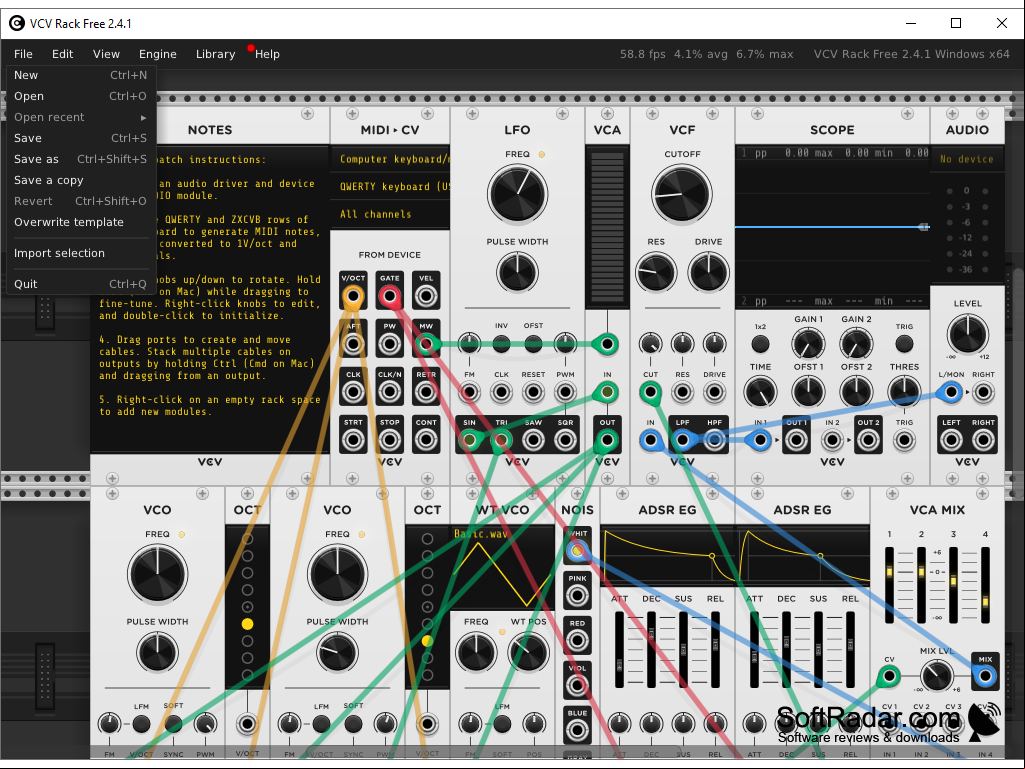Image resolution: width=1025 pixels, height=769 pixels.
Task: Open the Engine menu
Action: click(x=158, y=54)
